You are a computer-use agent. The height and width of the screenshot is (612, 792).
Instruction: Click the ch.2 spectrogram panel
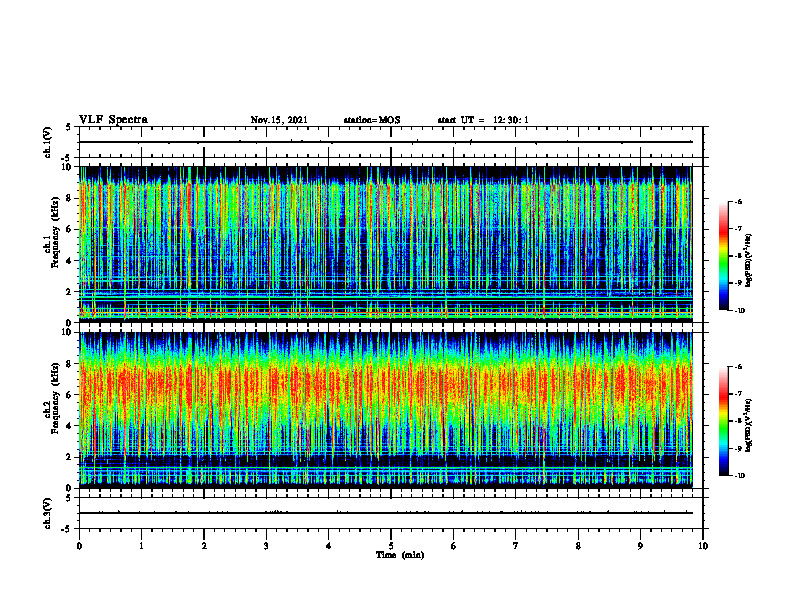(x=386, y=410)
